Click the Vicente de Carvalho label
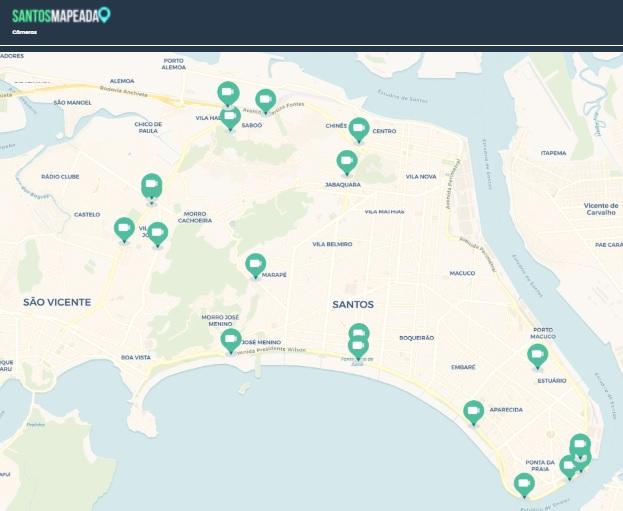Viewport: 623px width, 511px height. click(x=601, y=209)
